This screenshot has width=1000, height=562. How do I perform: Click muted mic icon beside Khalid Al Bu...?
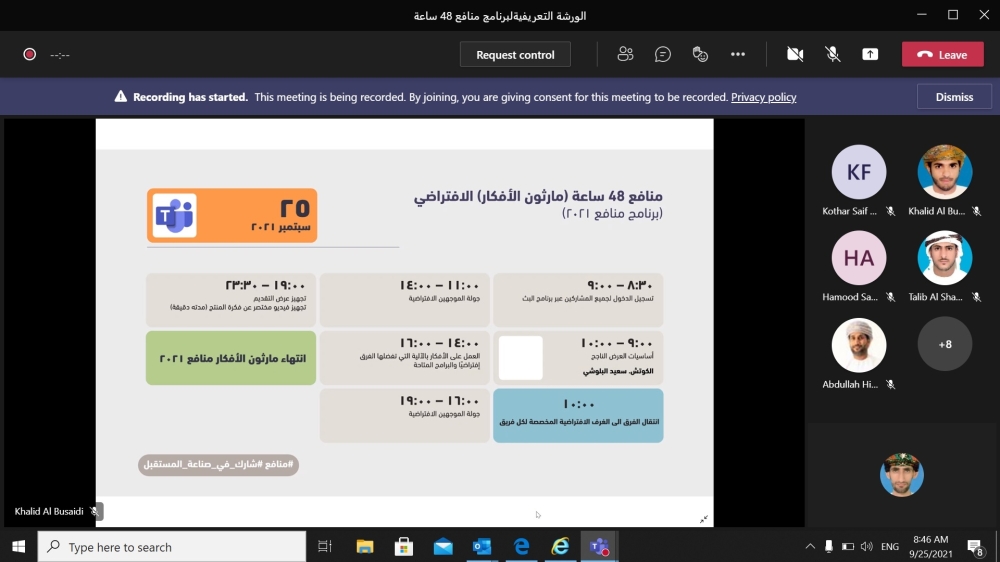pos(976,211)
